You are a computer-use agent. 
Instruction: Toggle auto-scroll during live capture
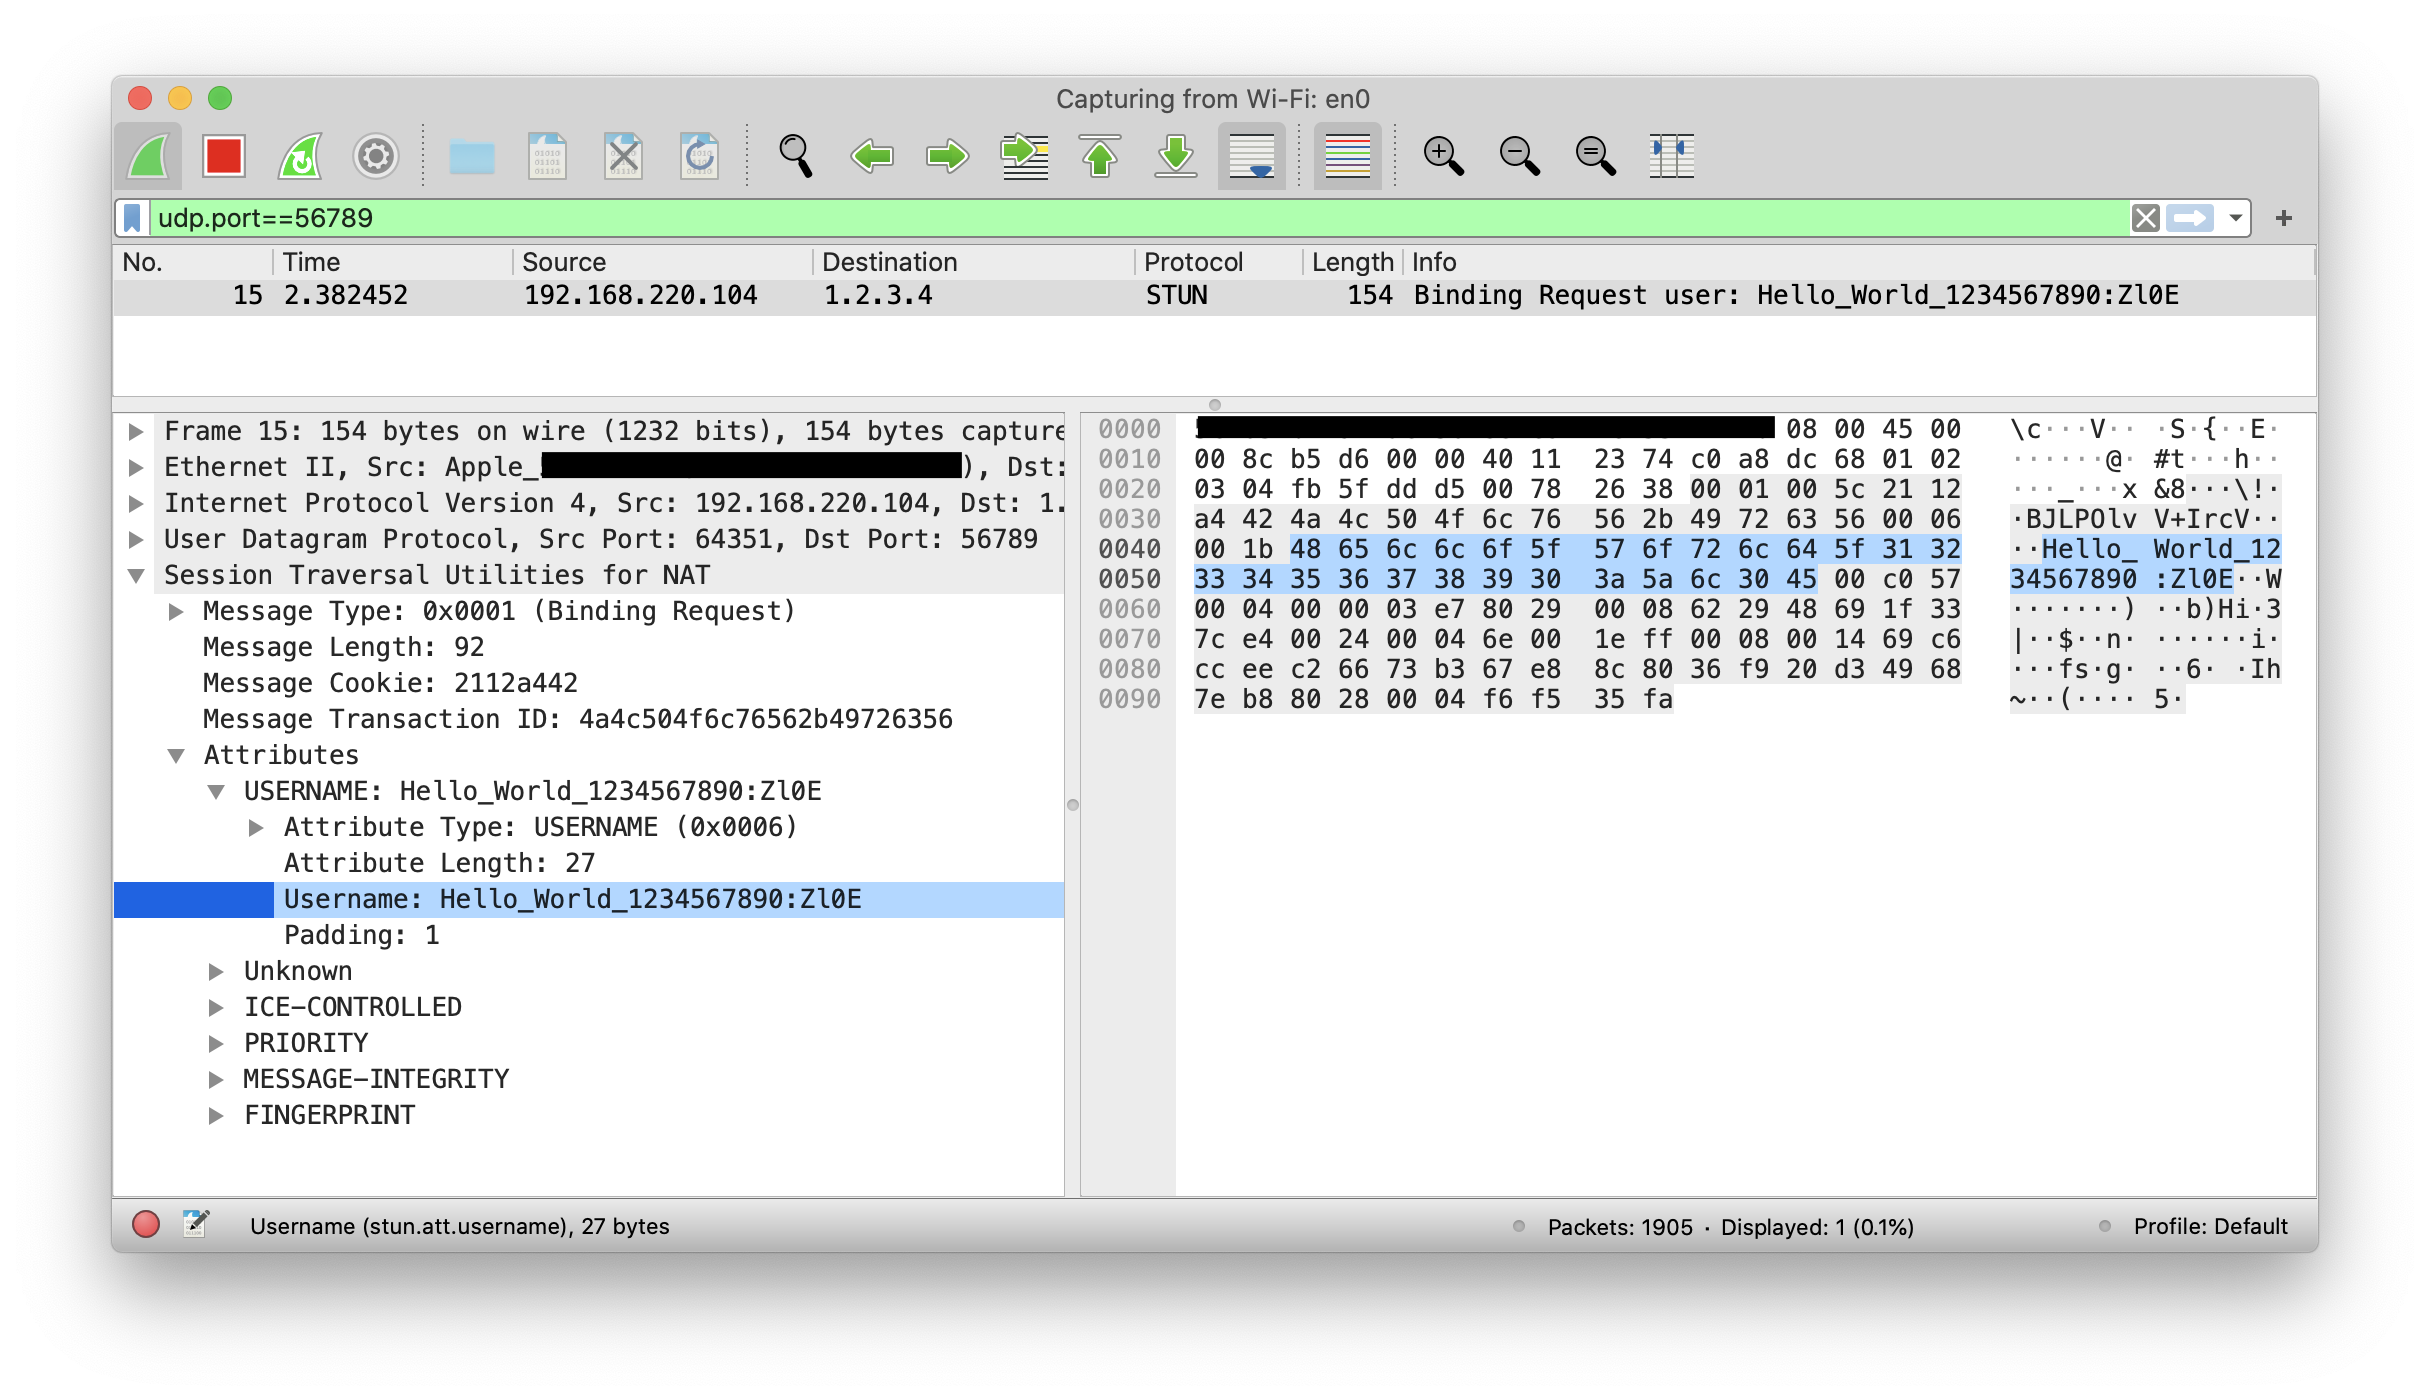tap(1251, 156)
